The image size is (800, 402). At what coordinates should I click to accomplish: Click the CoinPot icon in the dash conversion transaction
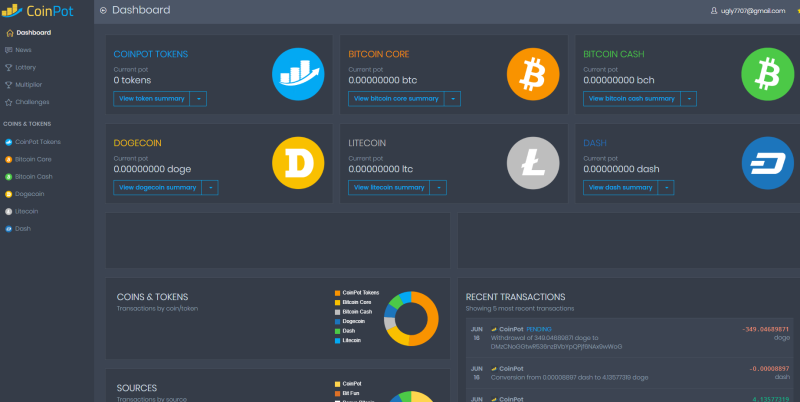494,369
